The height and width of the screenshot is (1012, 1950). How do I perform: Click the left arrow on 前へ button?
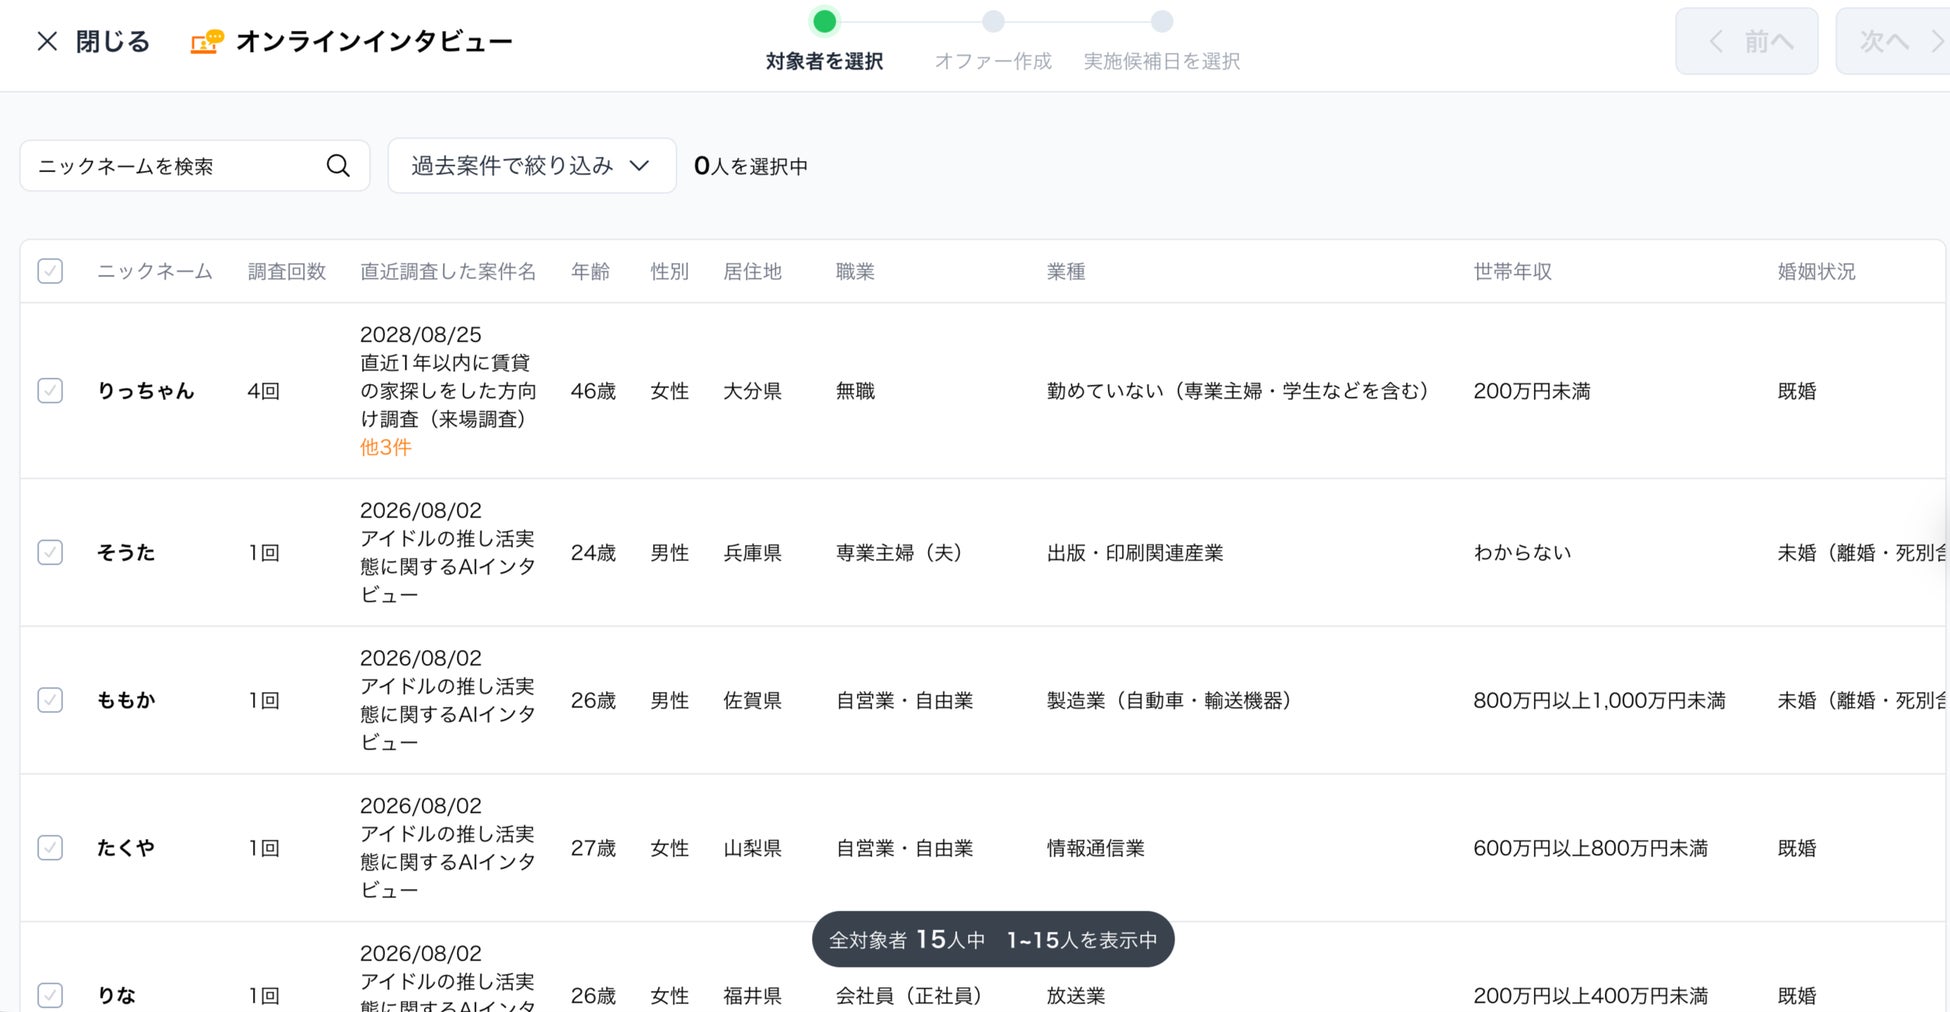click(x=1716, y=41)
